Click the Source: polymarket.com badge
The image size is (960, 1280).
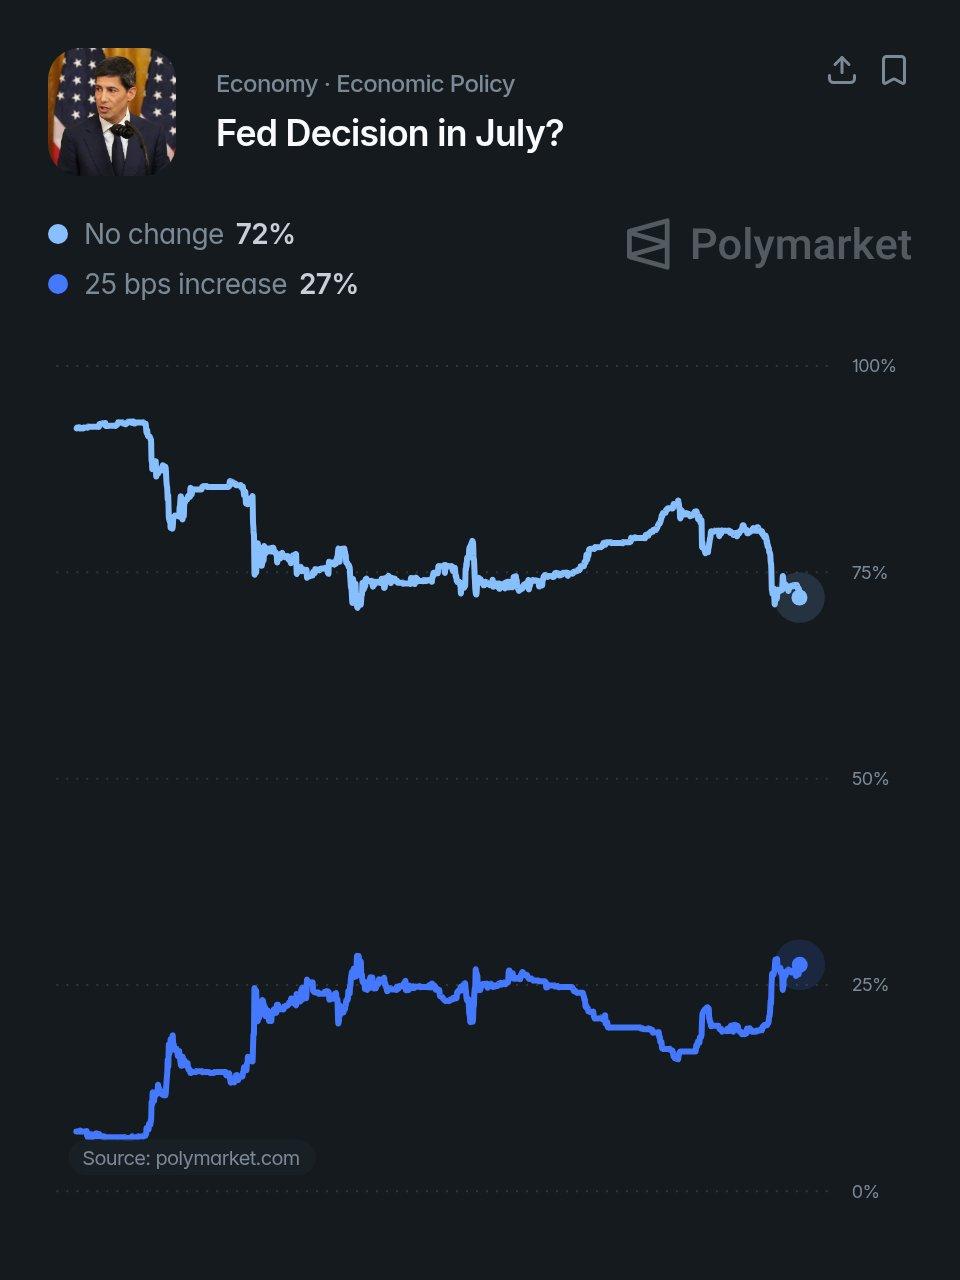pos(191,1158)
